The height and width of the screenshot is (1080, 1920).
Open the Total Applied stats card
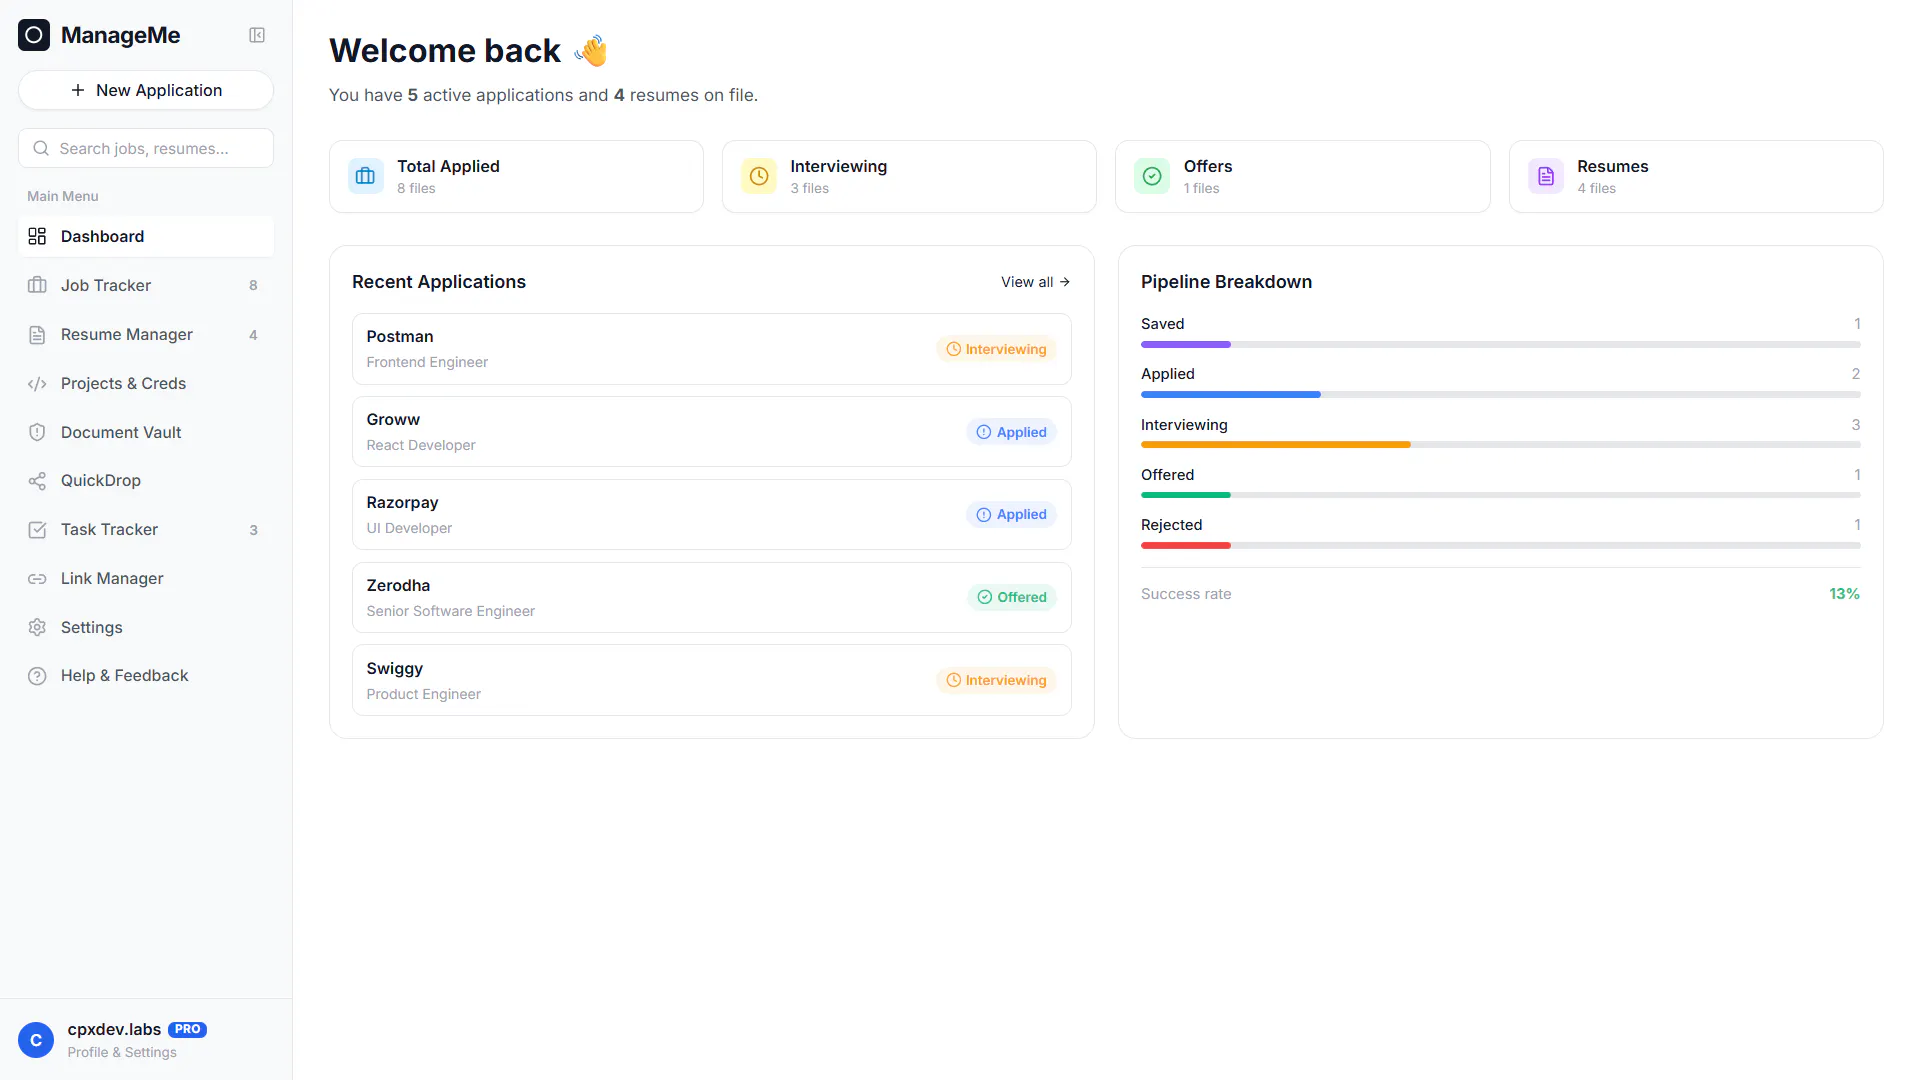pyautogui.click(x=516, y=176)
